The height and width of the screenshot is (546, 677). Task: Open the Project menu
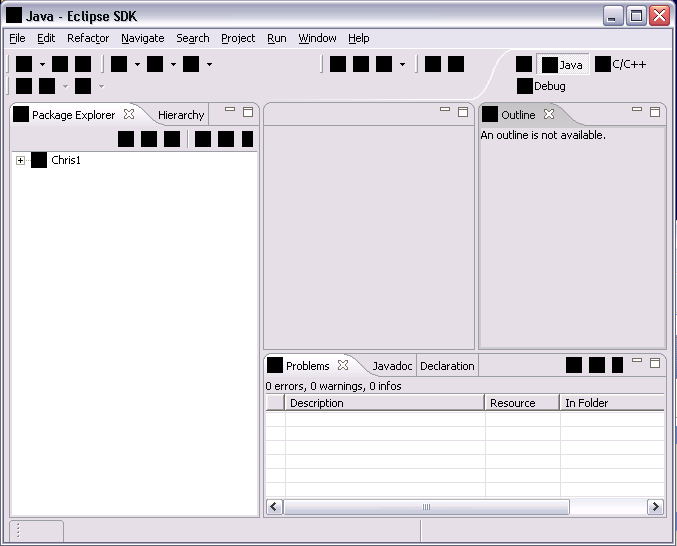[238, 38]
